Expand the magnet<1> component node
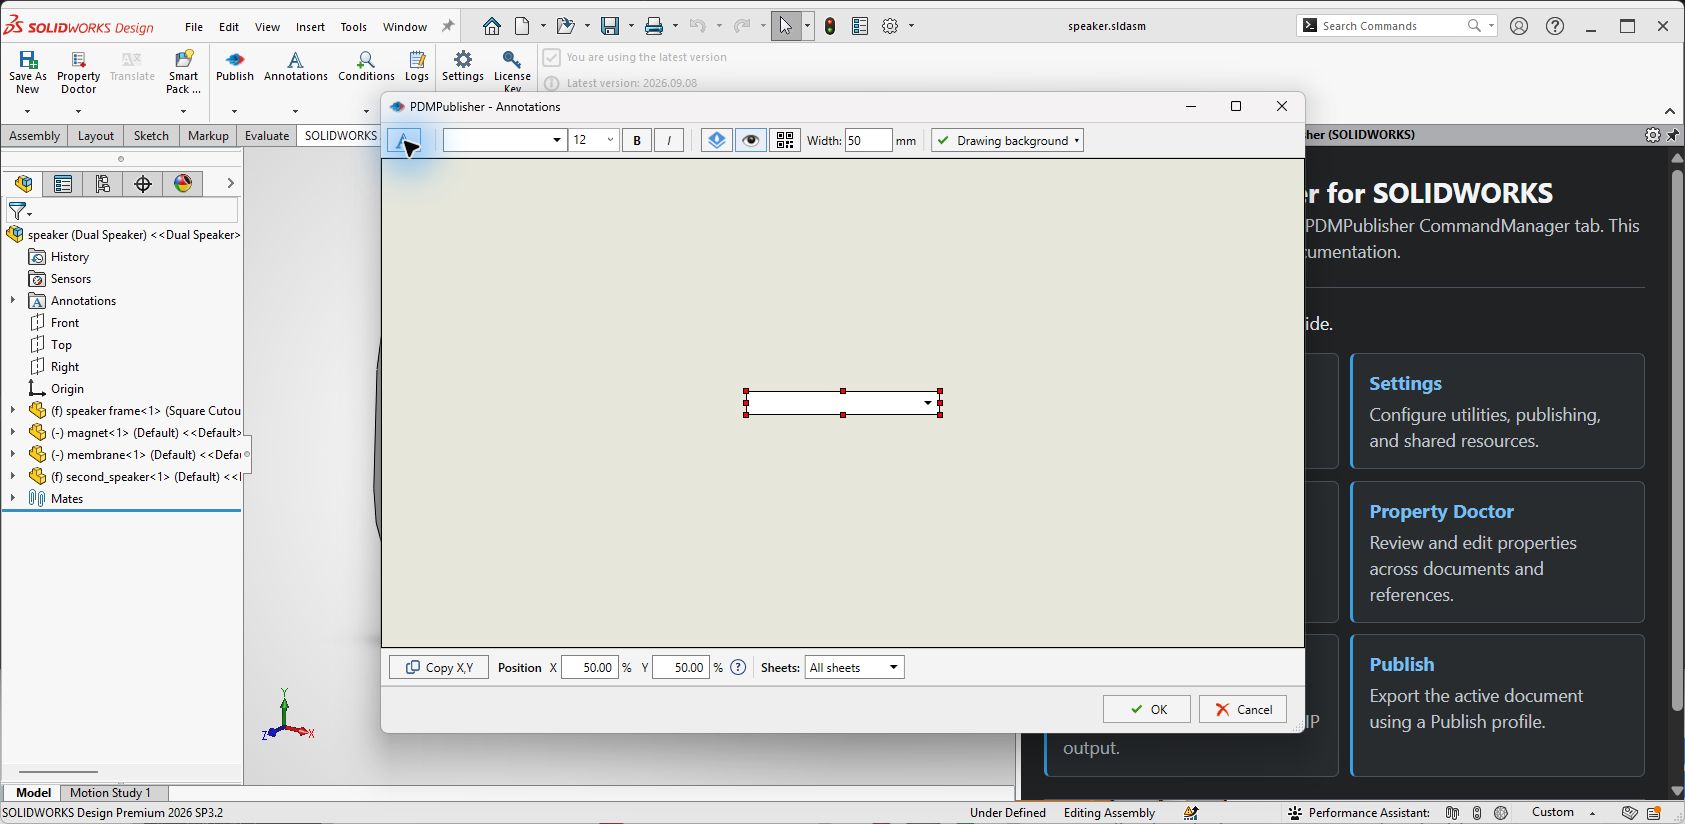The image size is (1685, 824). [x=13, y=432]
